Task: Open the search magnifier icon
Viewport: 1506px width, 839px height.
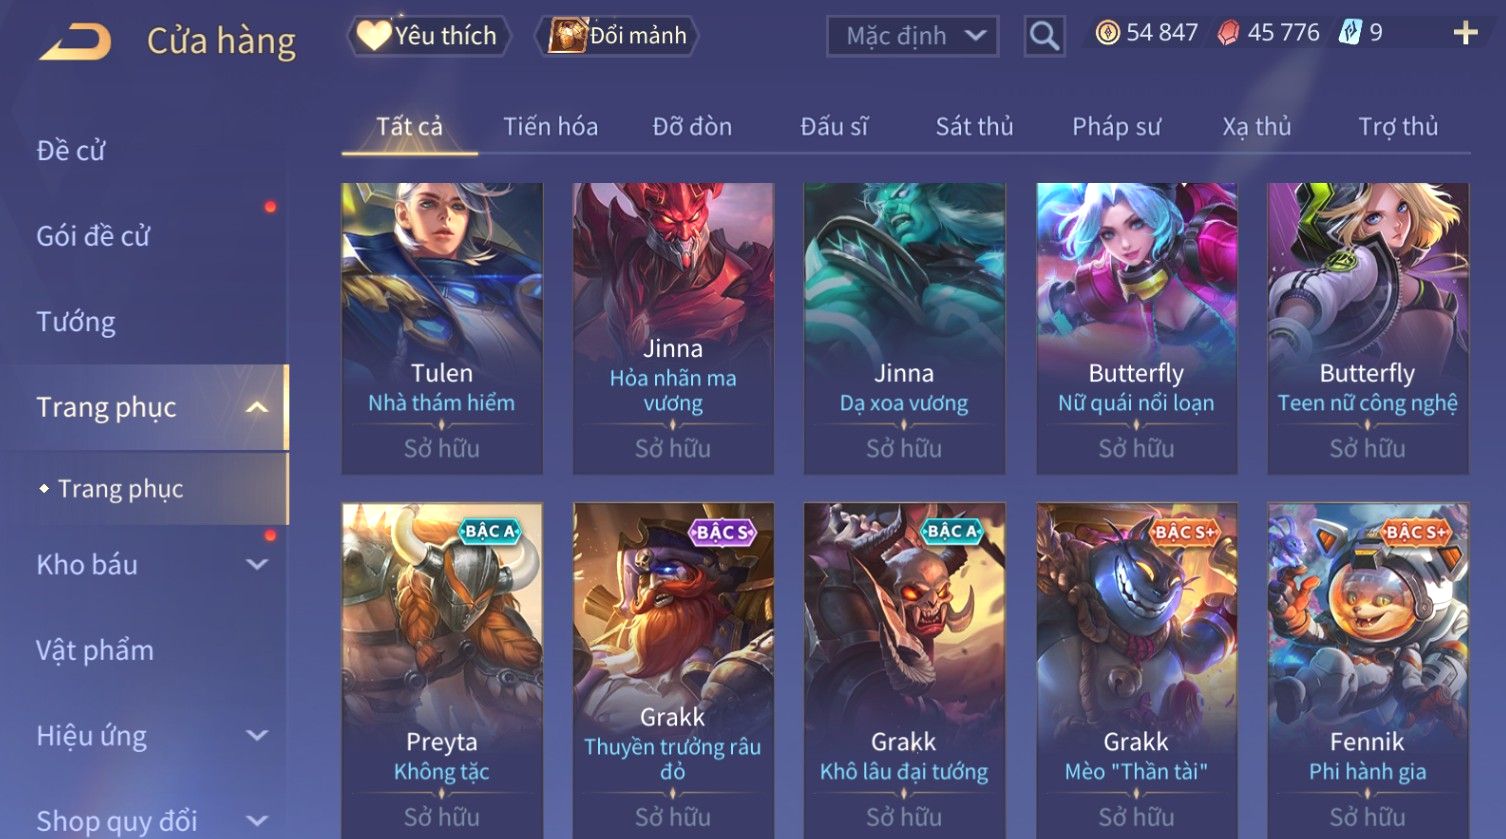Action: (1044, 37)
